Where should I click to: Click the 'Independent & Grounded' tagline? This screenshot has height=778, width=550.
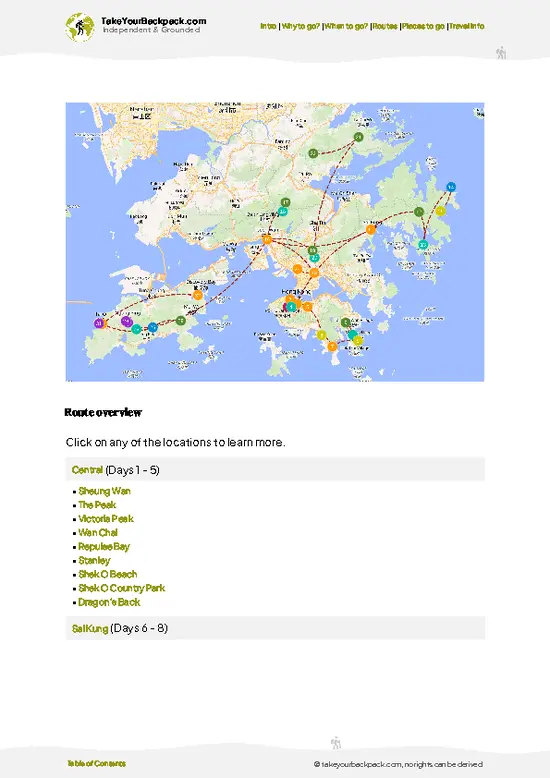click(151, 30)
